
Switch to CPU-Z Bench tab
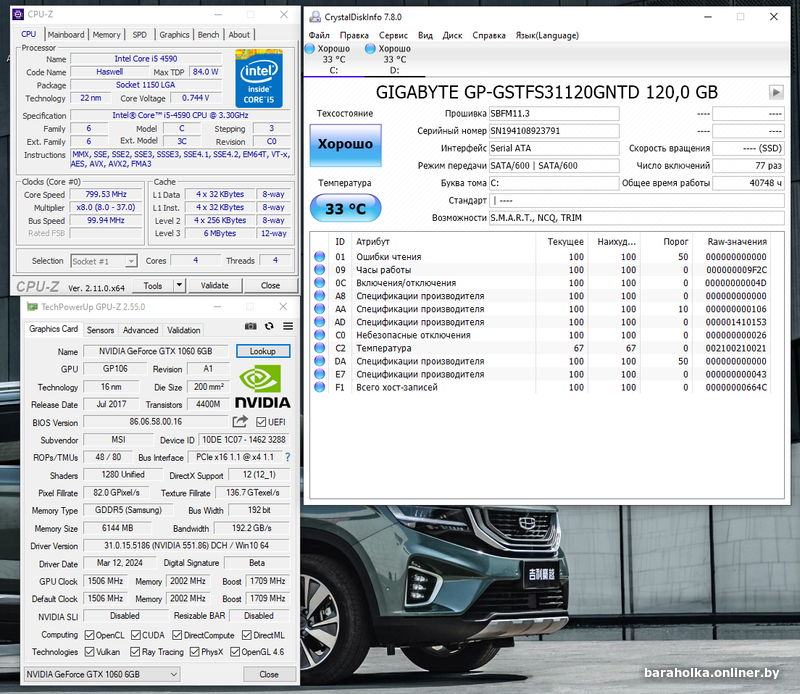pos(208,35)
